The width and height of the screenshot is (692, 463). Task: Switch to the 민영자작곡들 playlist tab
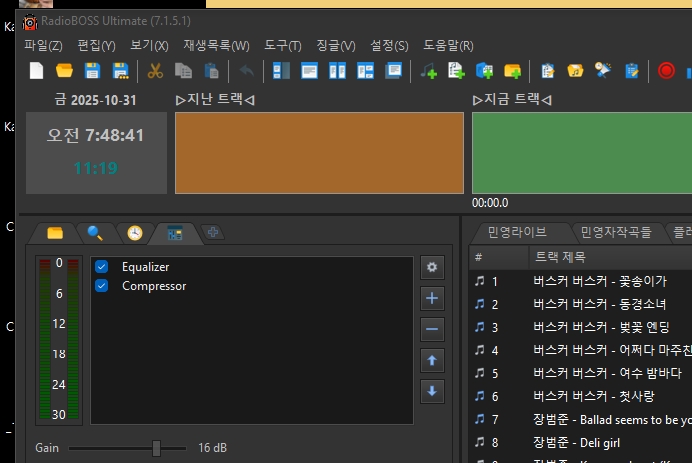click(616, 232)
